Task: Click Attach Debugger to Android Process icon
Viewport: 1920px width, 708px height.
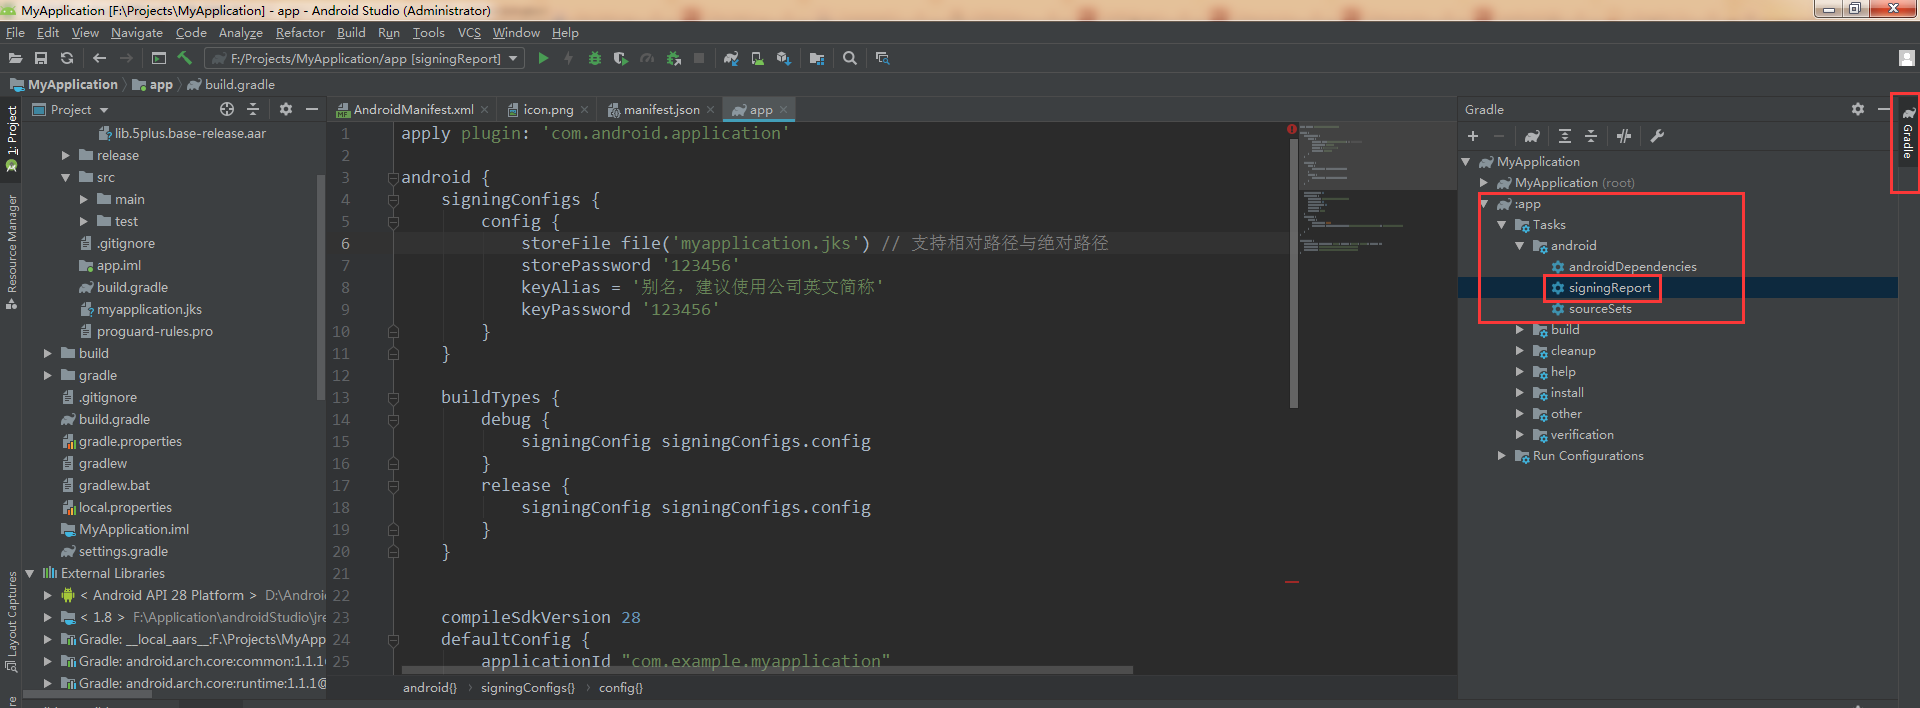Action: [673, 58]
